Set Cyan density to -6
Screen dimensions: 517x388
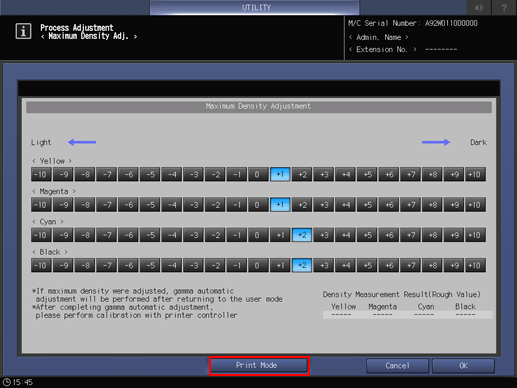pos(128,235)
